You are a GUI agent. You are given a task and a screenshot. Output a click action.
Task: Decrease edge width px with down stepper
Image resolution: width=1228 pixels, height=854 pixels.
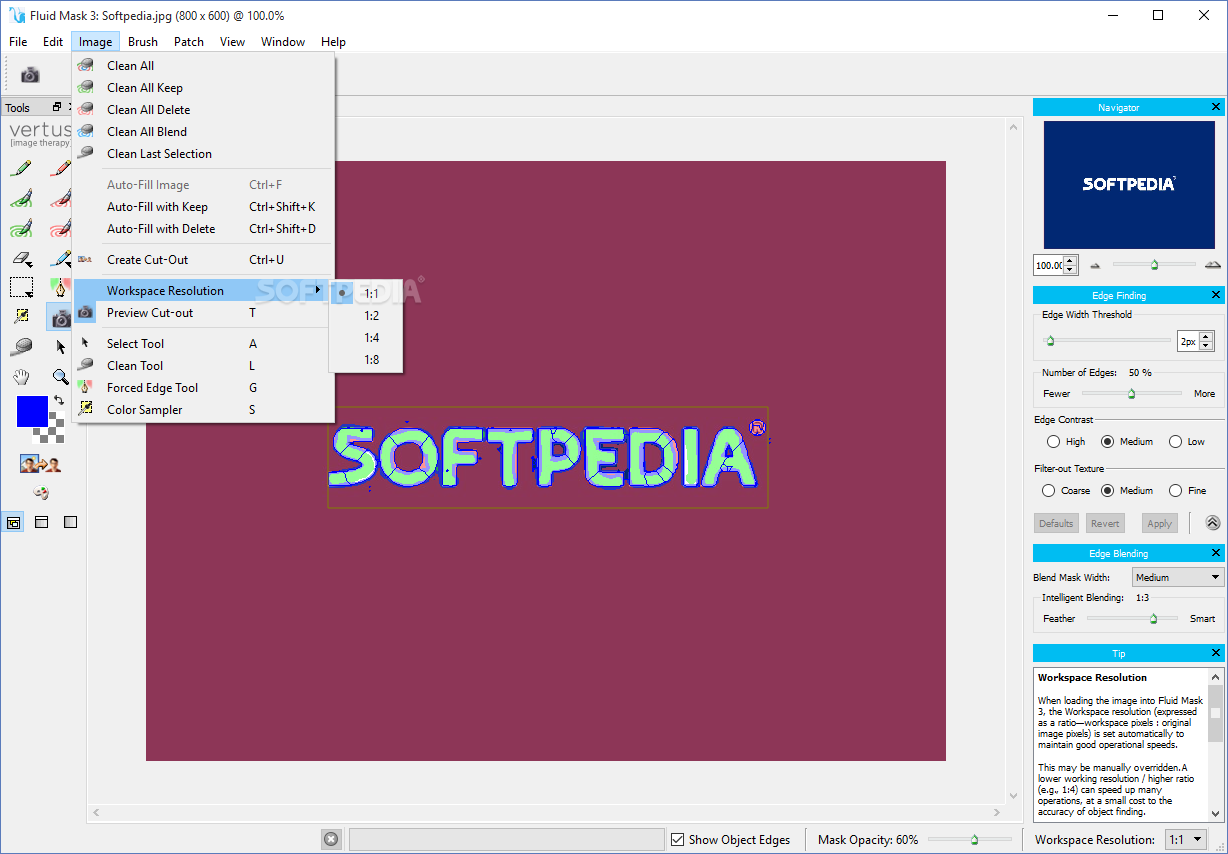1206,346
